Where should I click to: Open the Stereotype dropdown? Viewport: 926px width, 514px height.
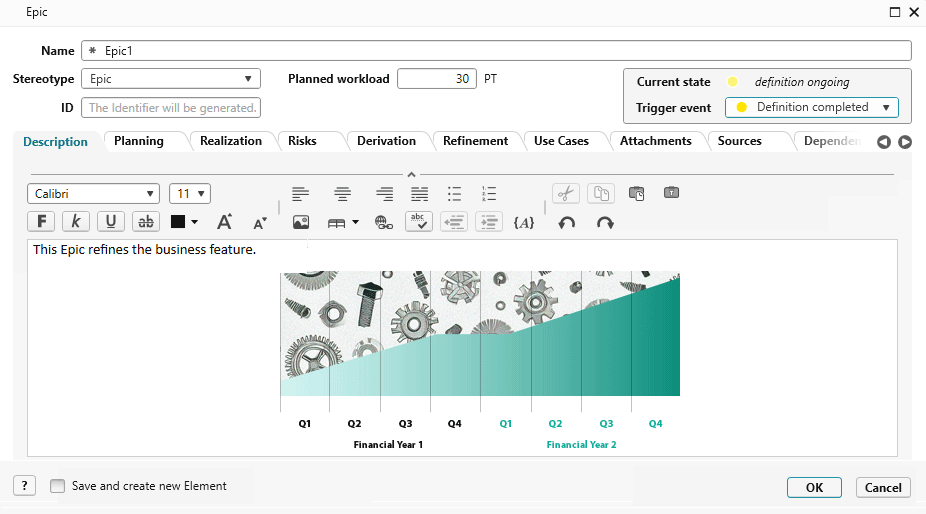pos(170,79)
